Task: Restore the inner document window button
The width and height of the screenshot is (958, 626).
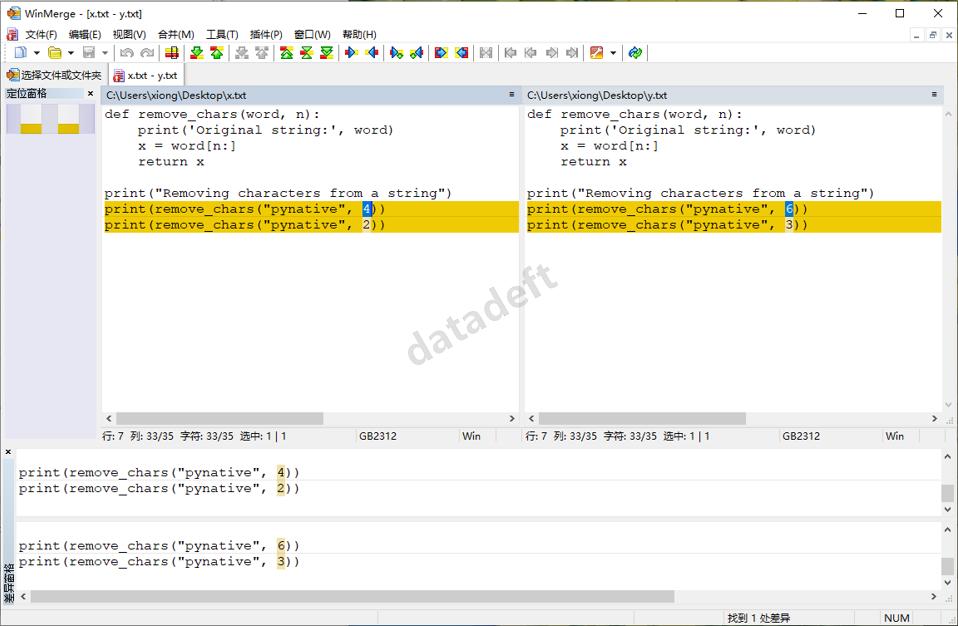Action: tap(932, 35)
